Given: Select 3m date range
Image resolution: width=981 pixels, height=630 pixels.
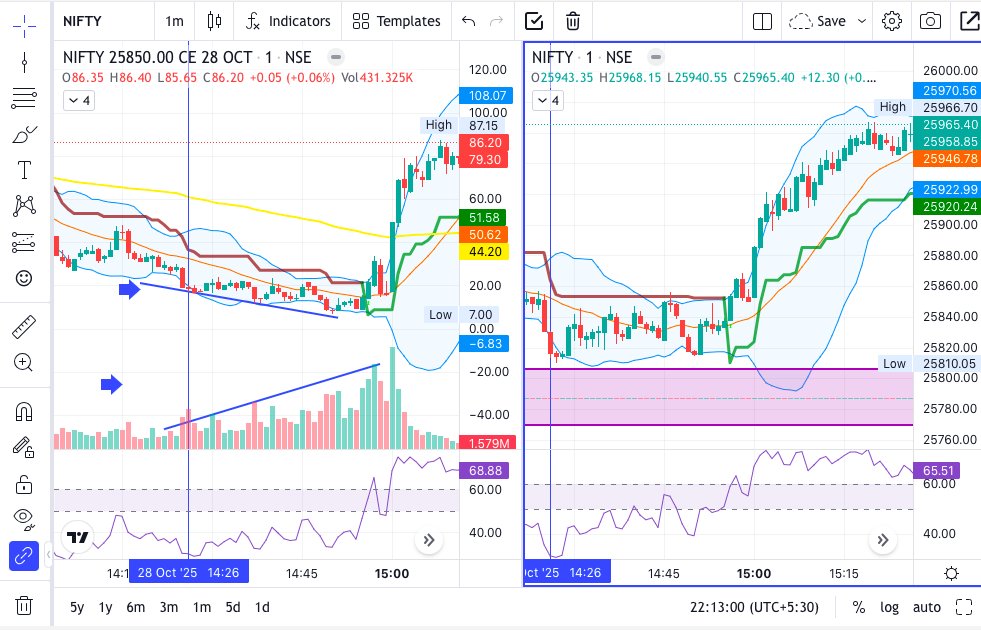Looking at the screenshot, I should [169, 607].
